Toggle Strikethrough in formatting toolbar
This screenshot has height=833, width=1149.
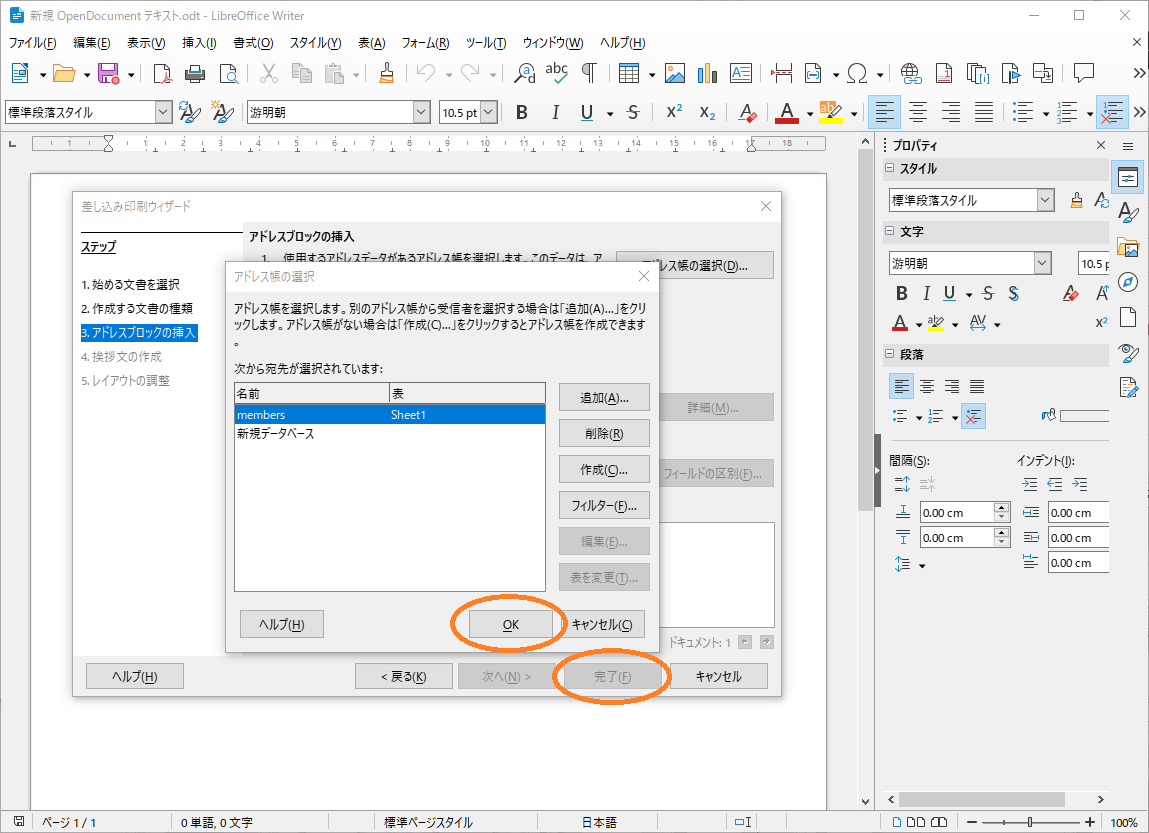pyautogui.click(x=633, y=112)
